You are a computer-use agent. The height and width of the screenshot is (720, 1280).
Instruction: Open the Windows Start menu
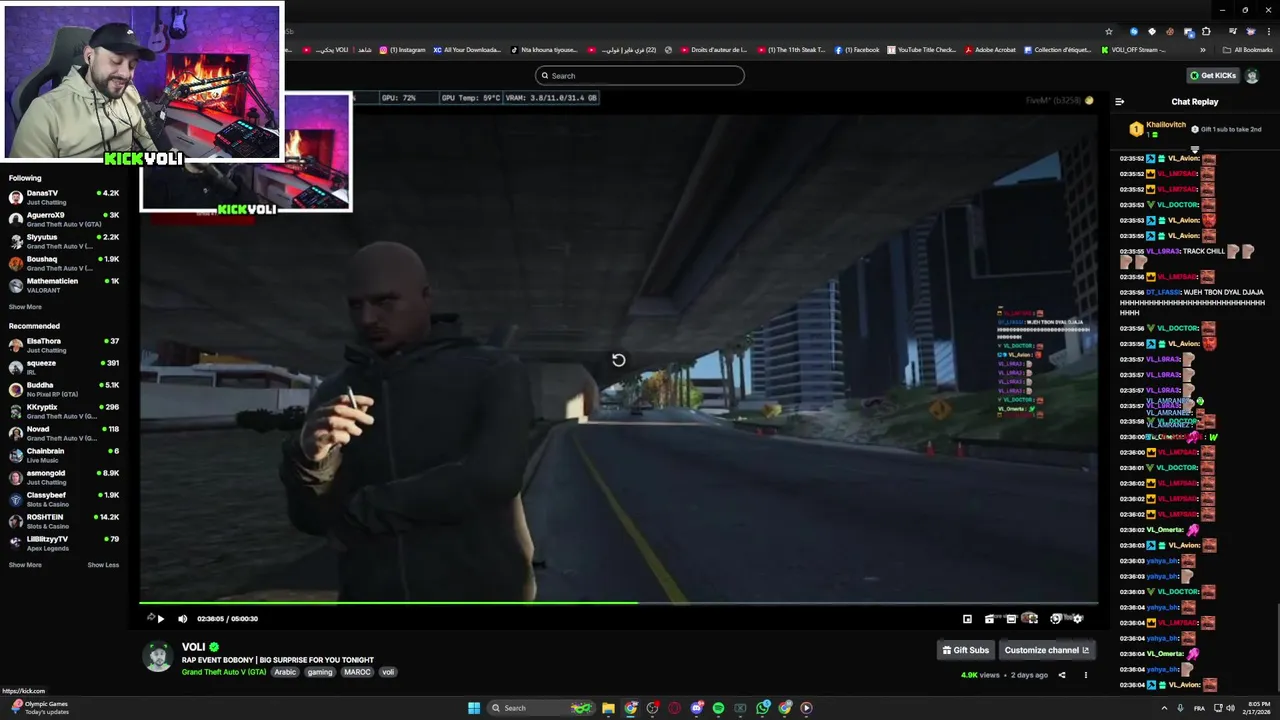tap(474, 708)
